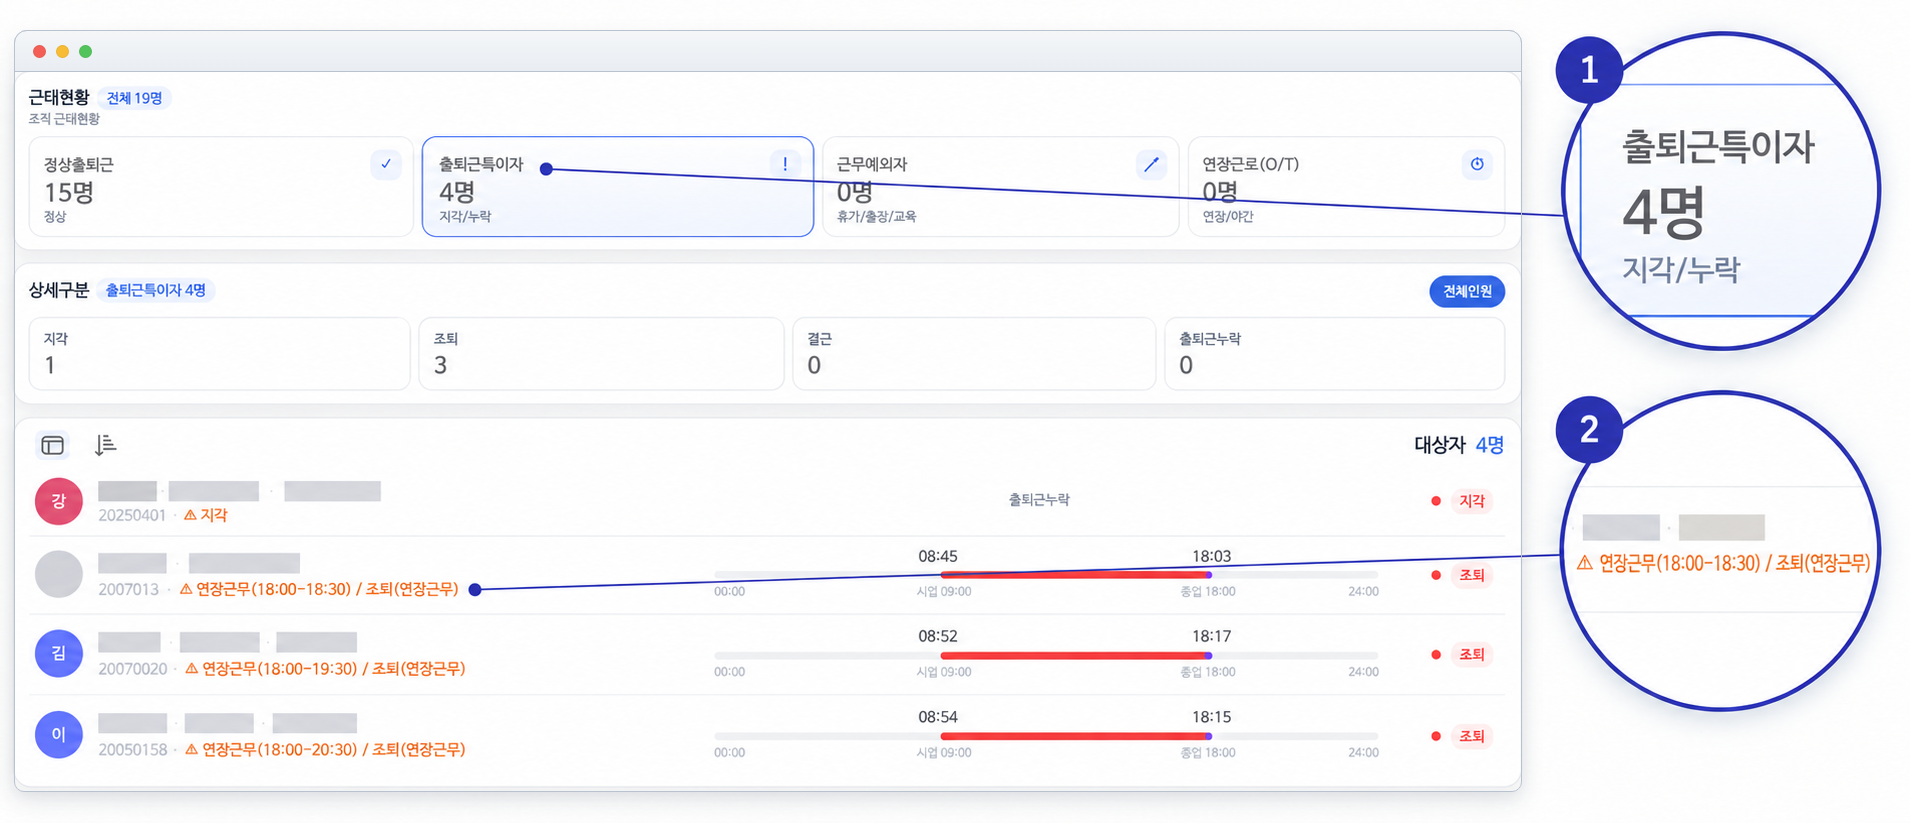The width and height of the screenshot is (1910, 823).
Task: Click the green maximize window button
Action: (x=85, y=51)
